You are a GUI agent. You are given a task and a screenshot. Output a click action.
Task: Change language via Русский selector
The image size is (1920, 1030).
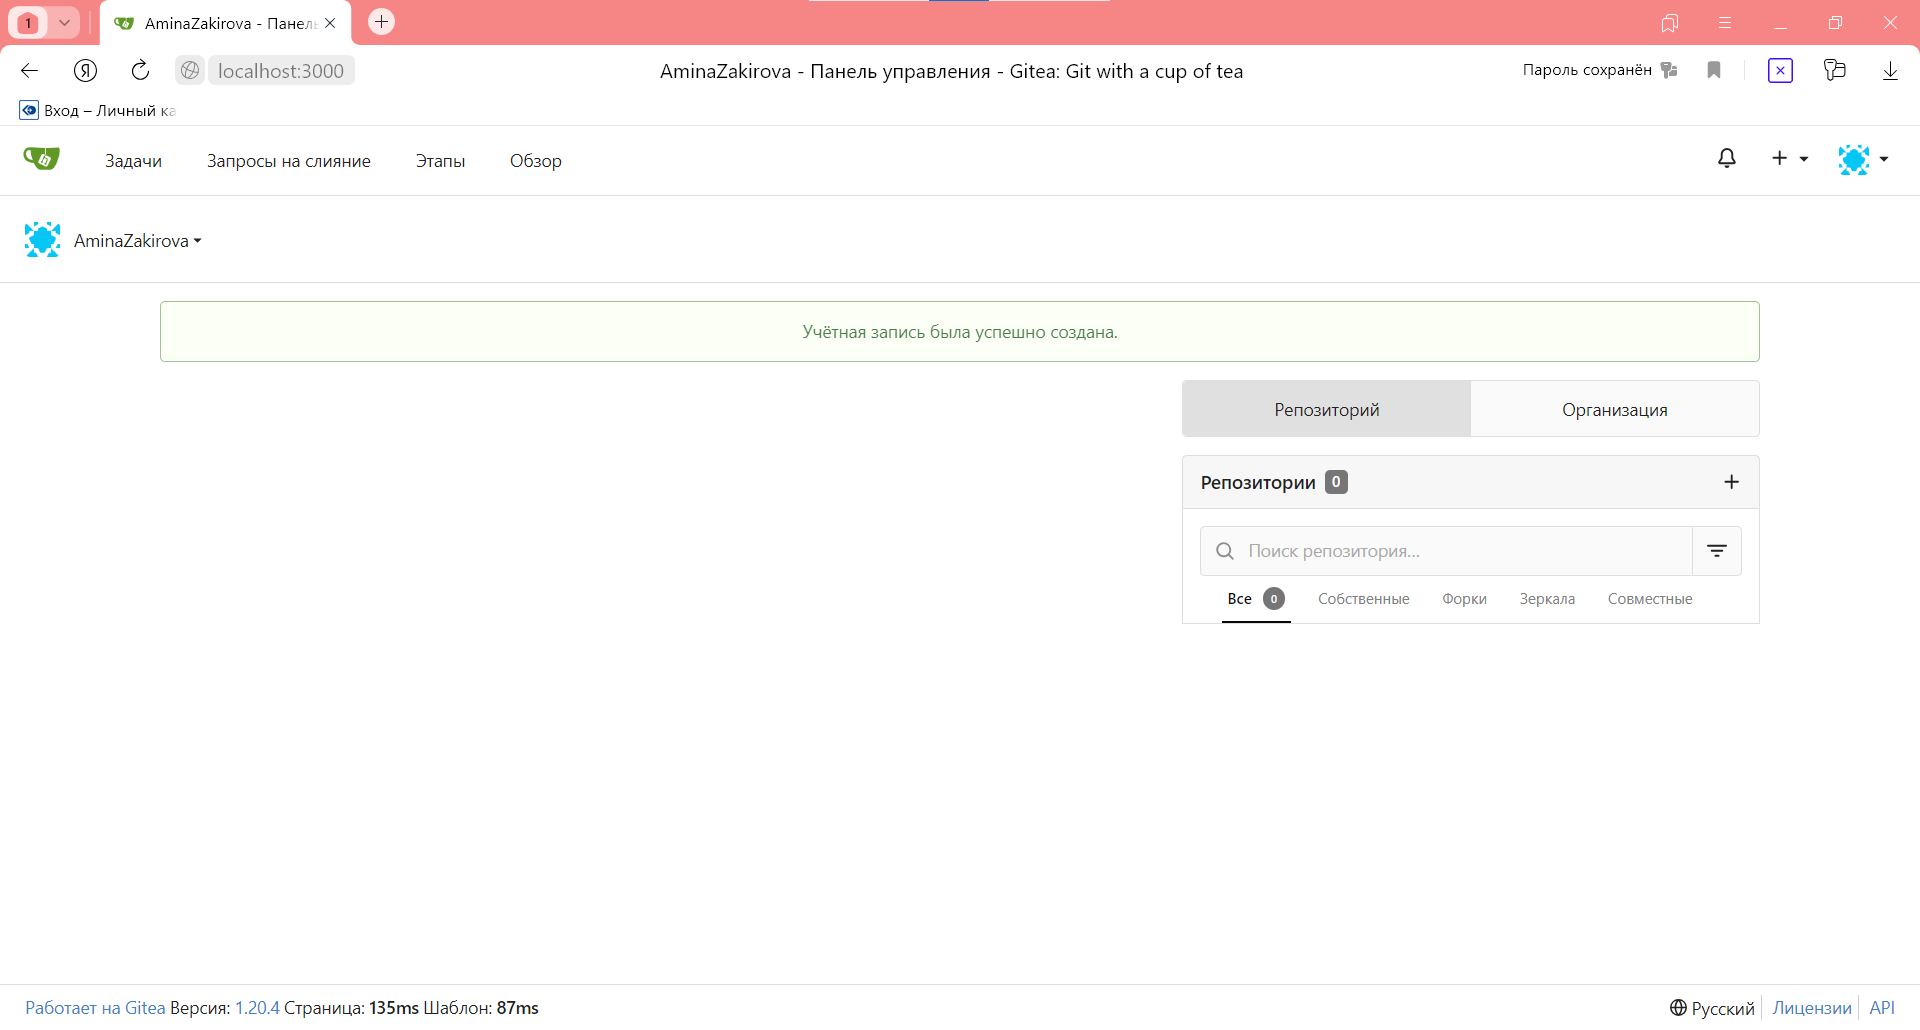1712,1008
